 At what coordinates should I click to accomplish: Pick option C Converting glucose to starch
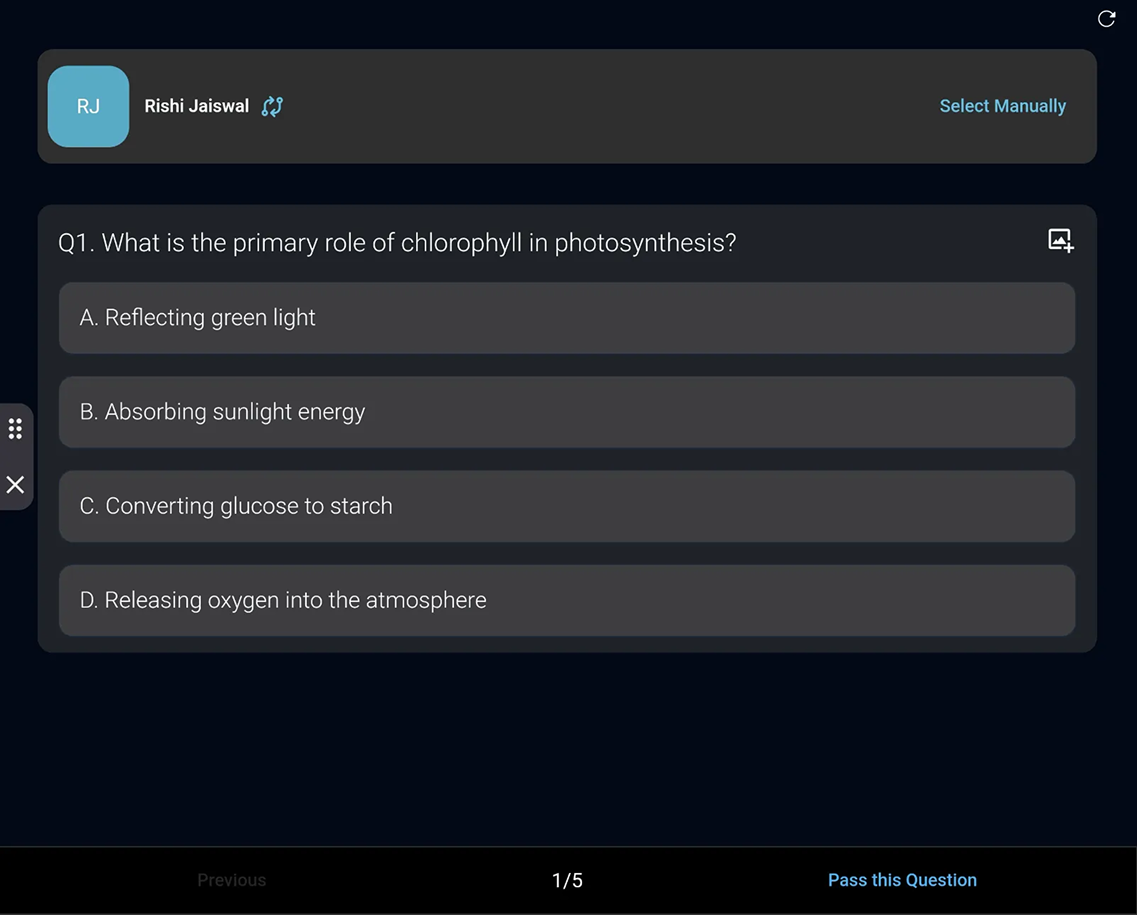[x=567, y=506]
